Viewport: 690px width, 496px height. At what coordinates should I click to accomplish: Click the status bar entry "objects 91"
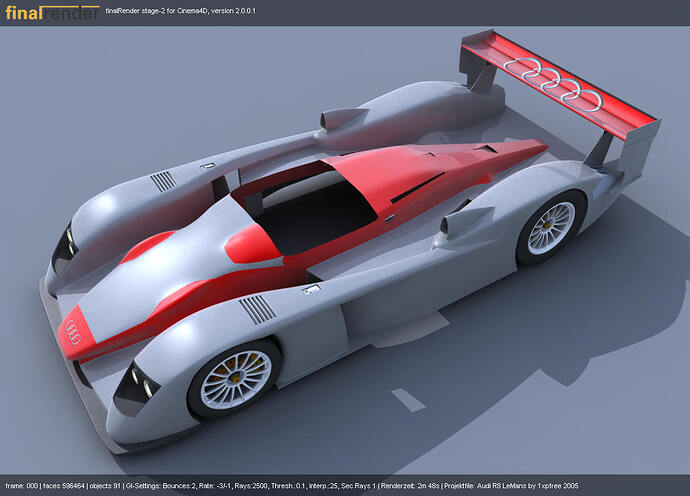(105, 486)
